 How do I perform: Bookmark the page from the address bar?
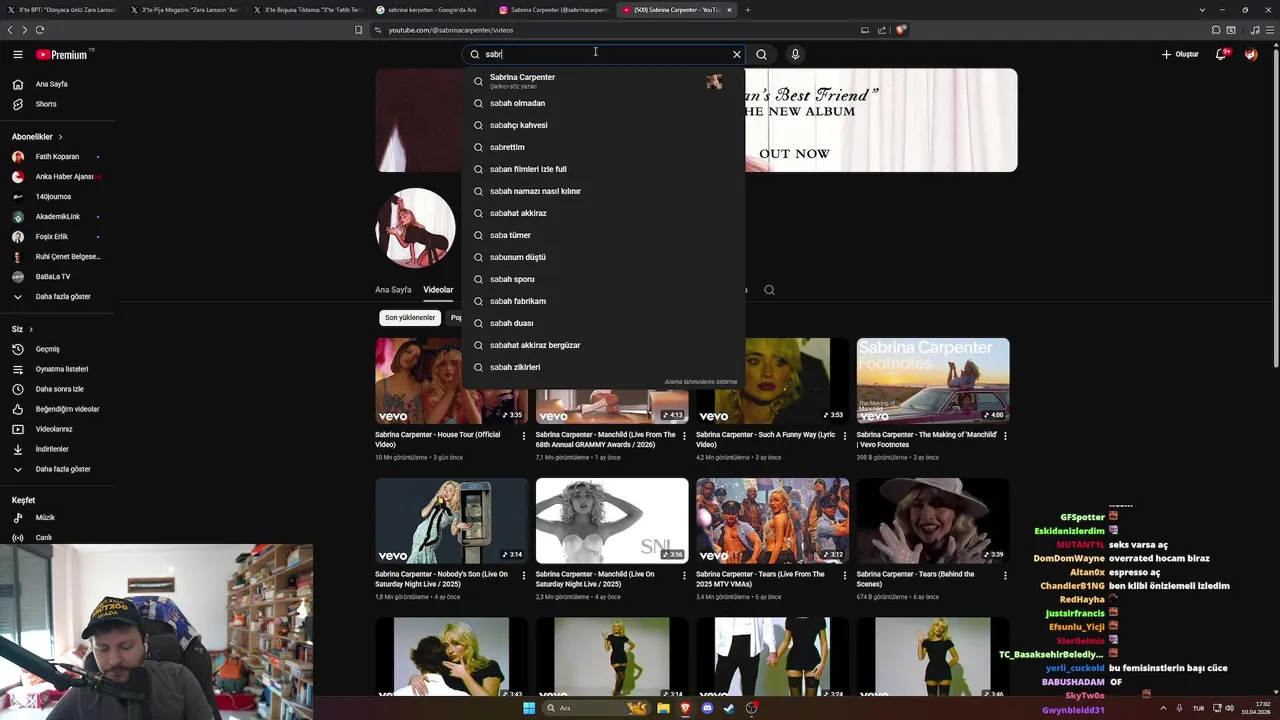coord(358,30)
